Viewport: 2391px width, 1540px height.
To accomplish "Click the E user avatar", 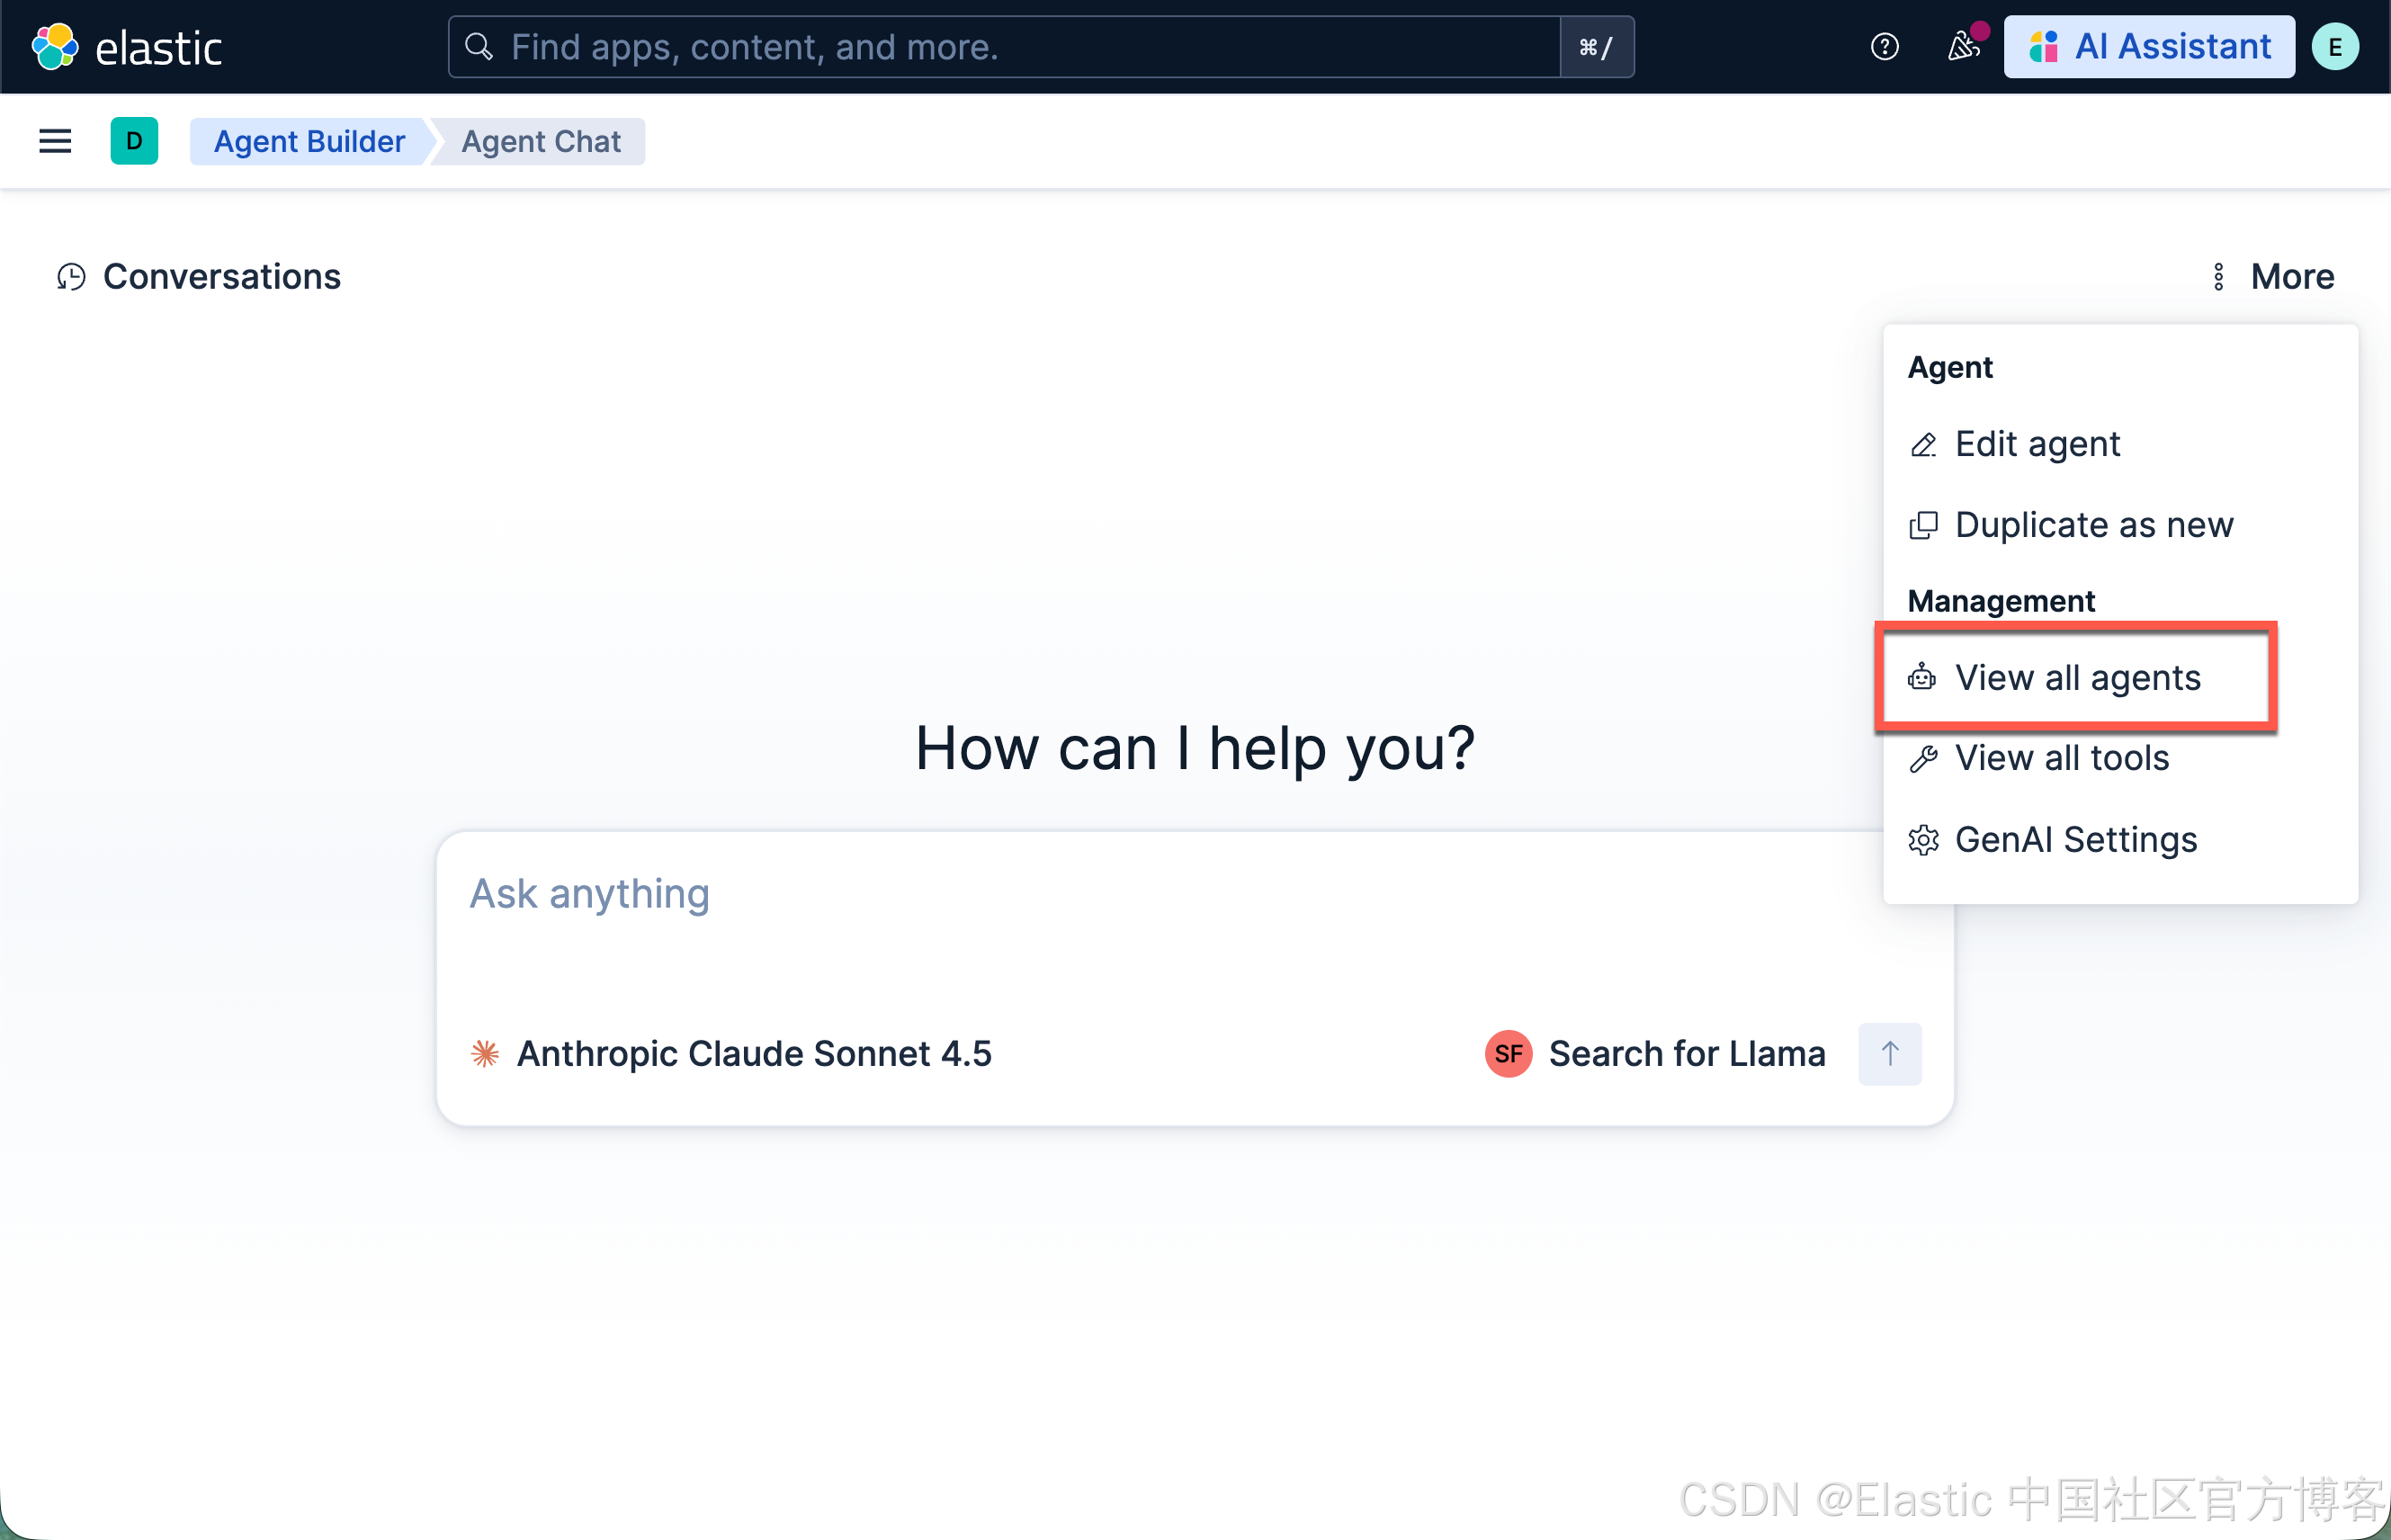I will [2335, 47].
